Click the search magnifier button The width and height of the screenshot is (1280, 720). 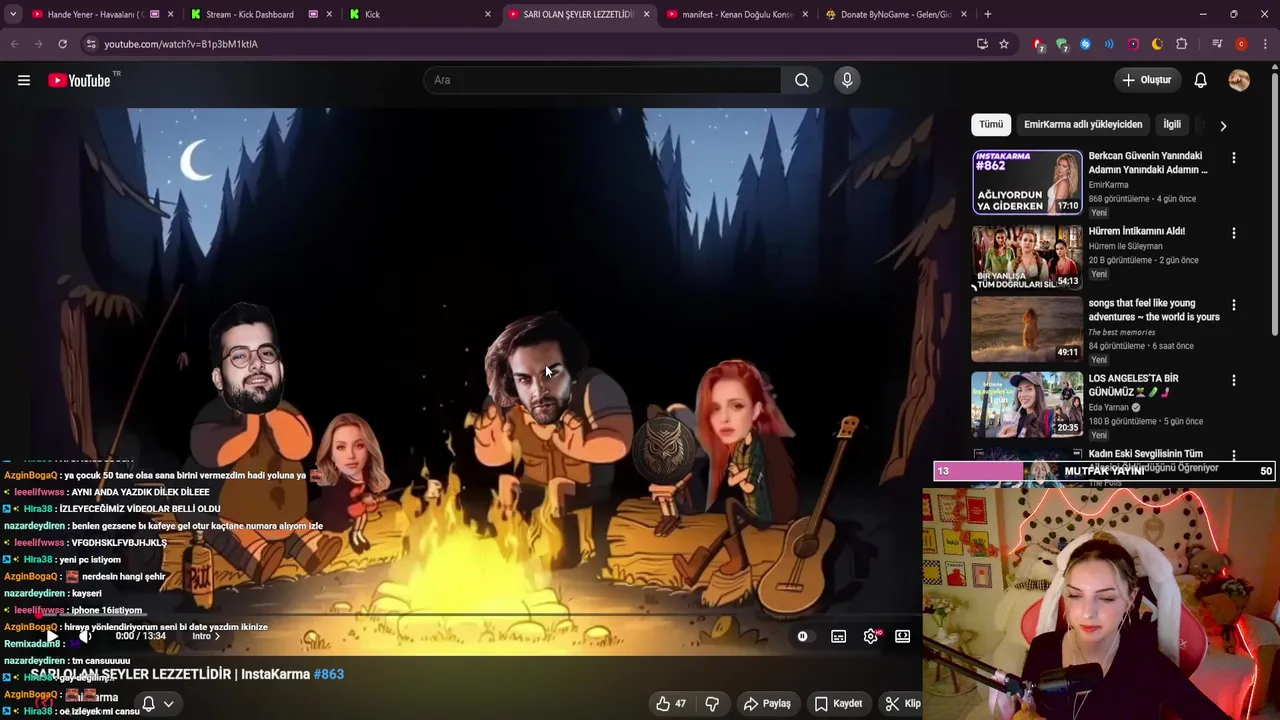pyautogui.click(x=802, y=80)
